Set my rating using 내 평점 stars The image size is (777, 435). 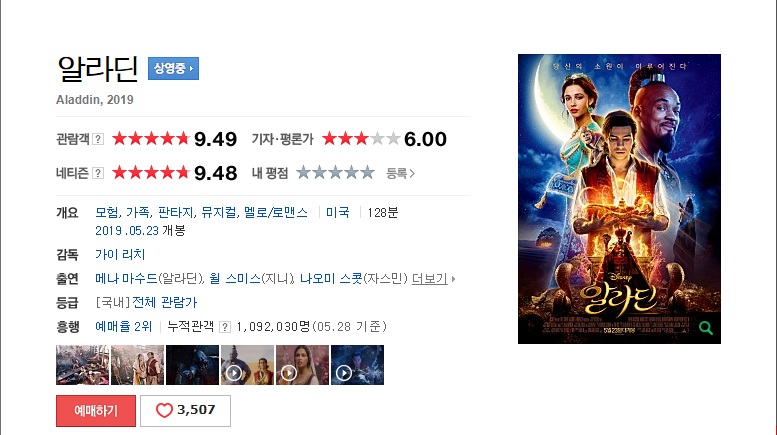pyautogui.click(x=335, y=173)
